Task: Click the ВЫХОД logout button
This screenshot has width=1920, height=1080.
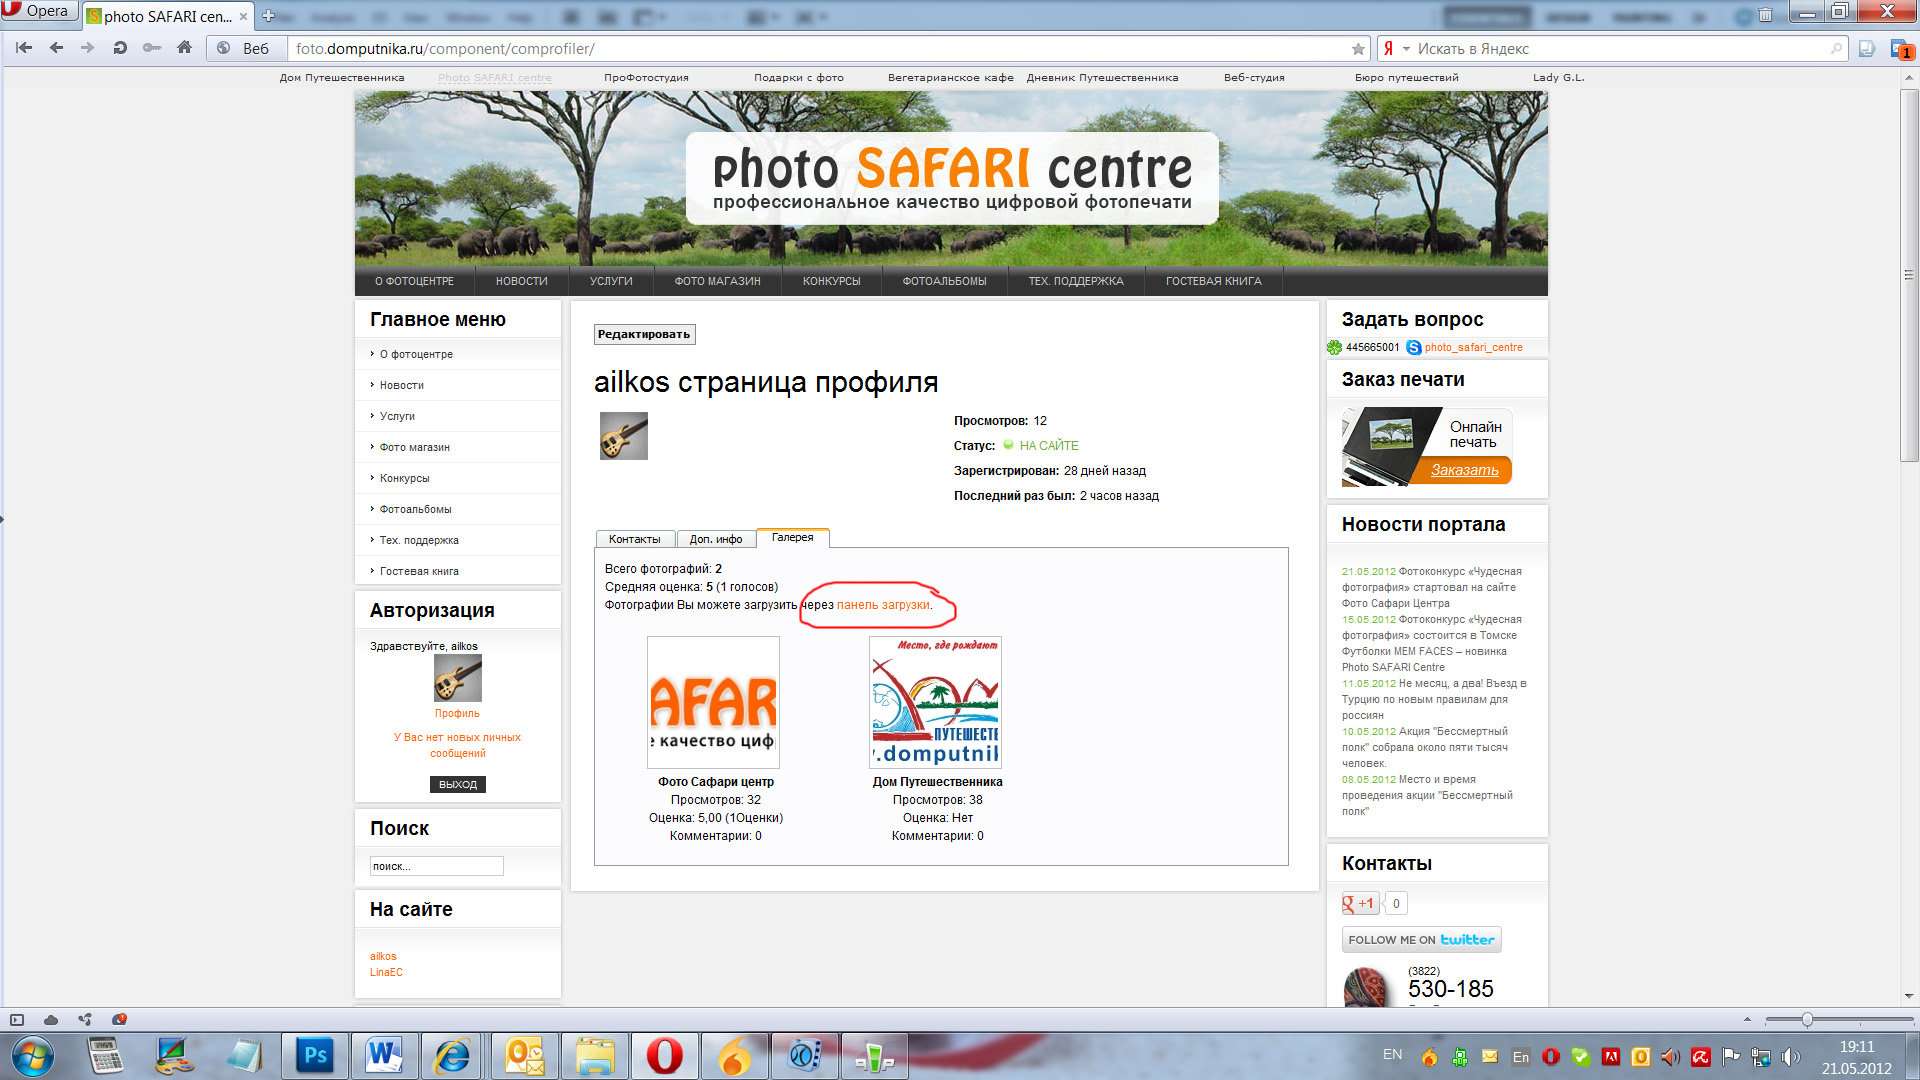Action: click(458, 784)
